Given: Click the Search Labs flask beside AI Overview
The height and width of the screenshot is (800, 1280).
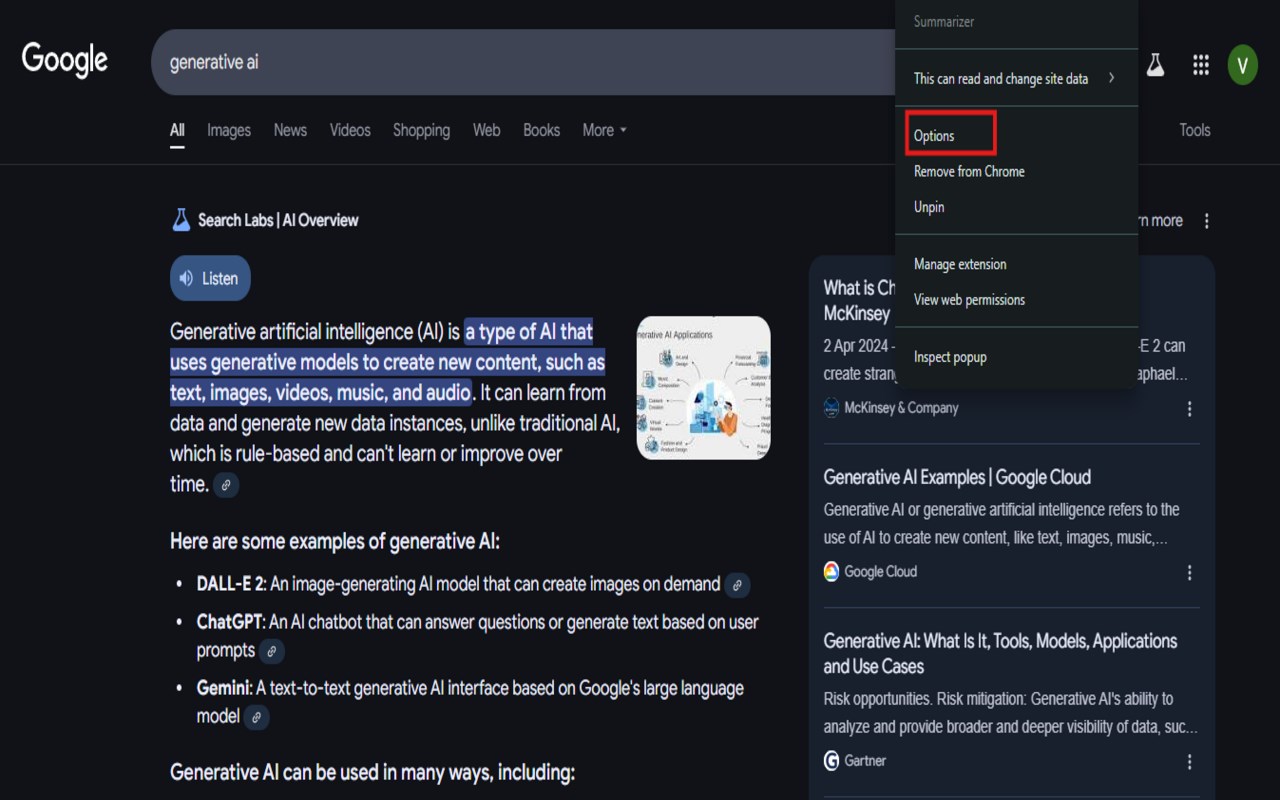Looking at the screenshot, I should (181, 220).
